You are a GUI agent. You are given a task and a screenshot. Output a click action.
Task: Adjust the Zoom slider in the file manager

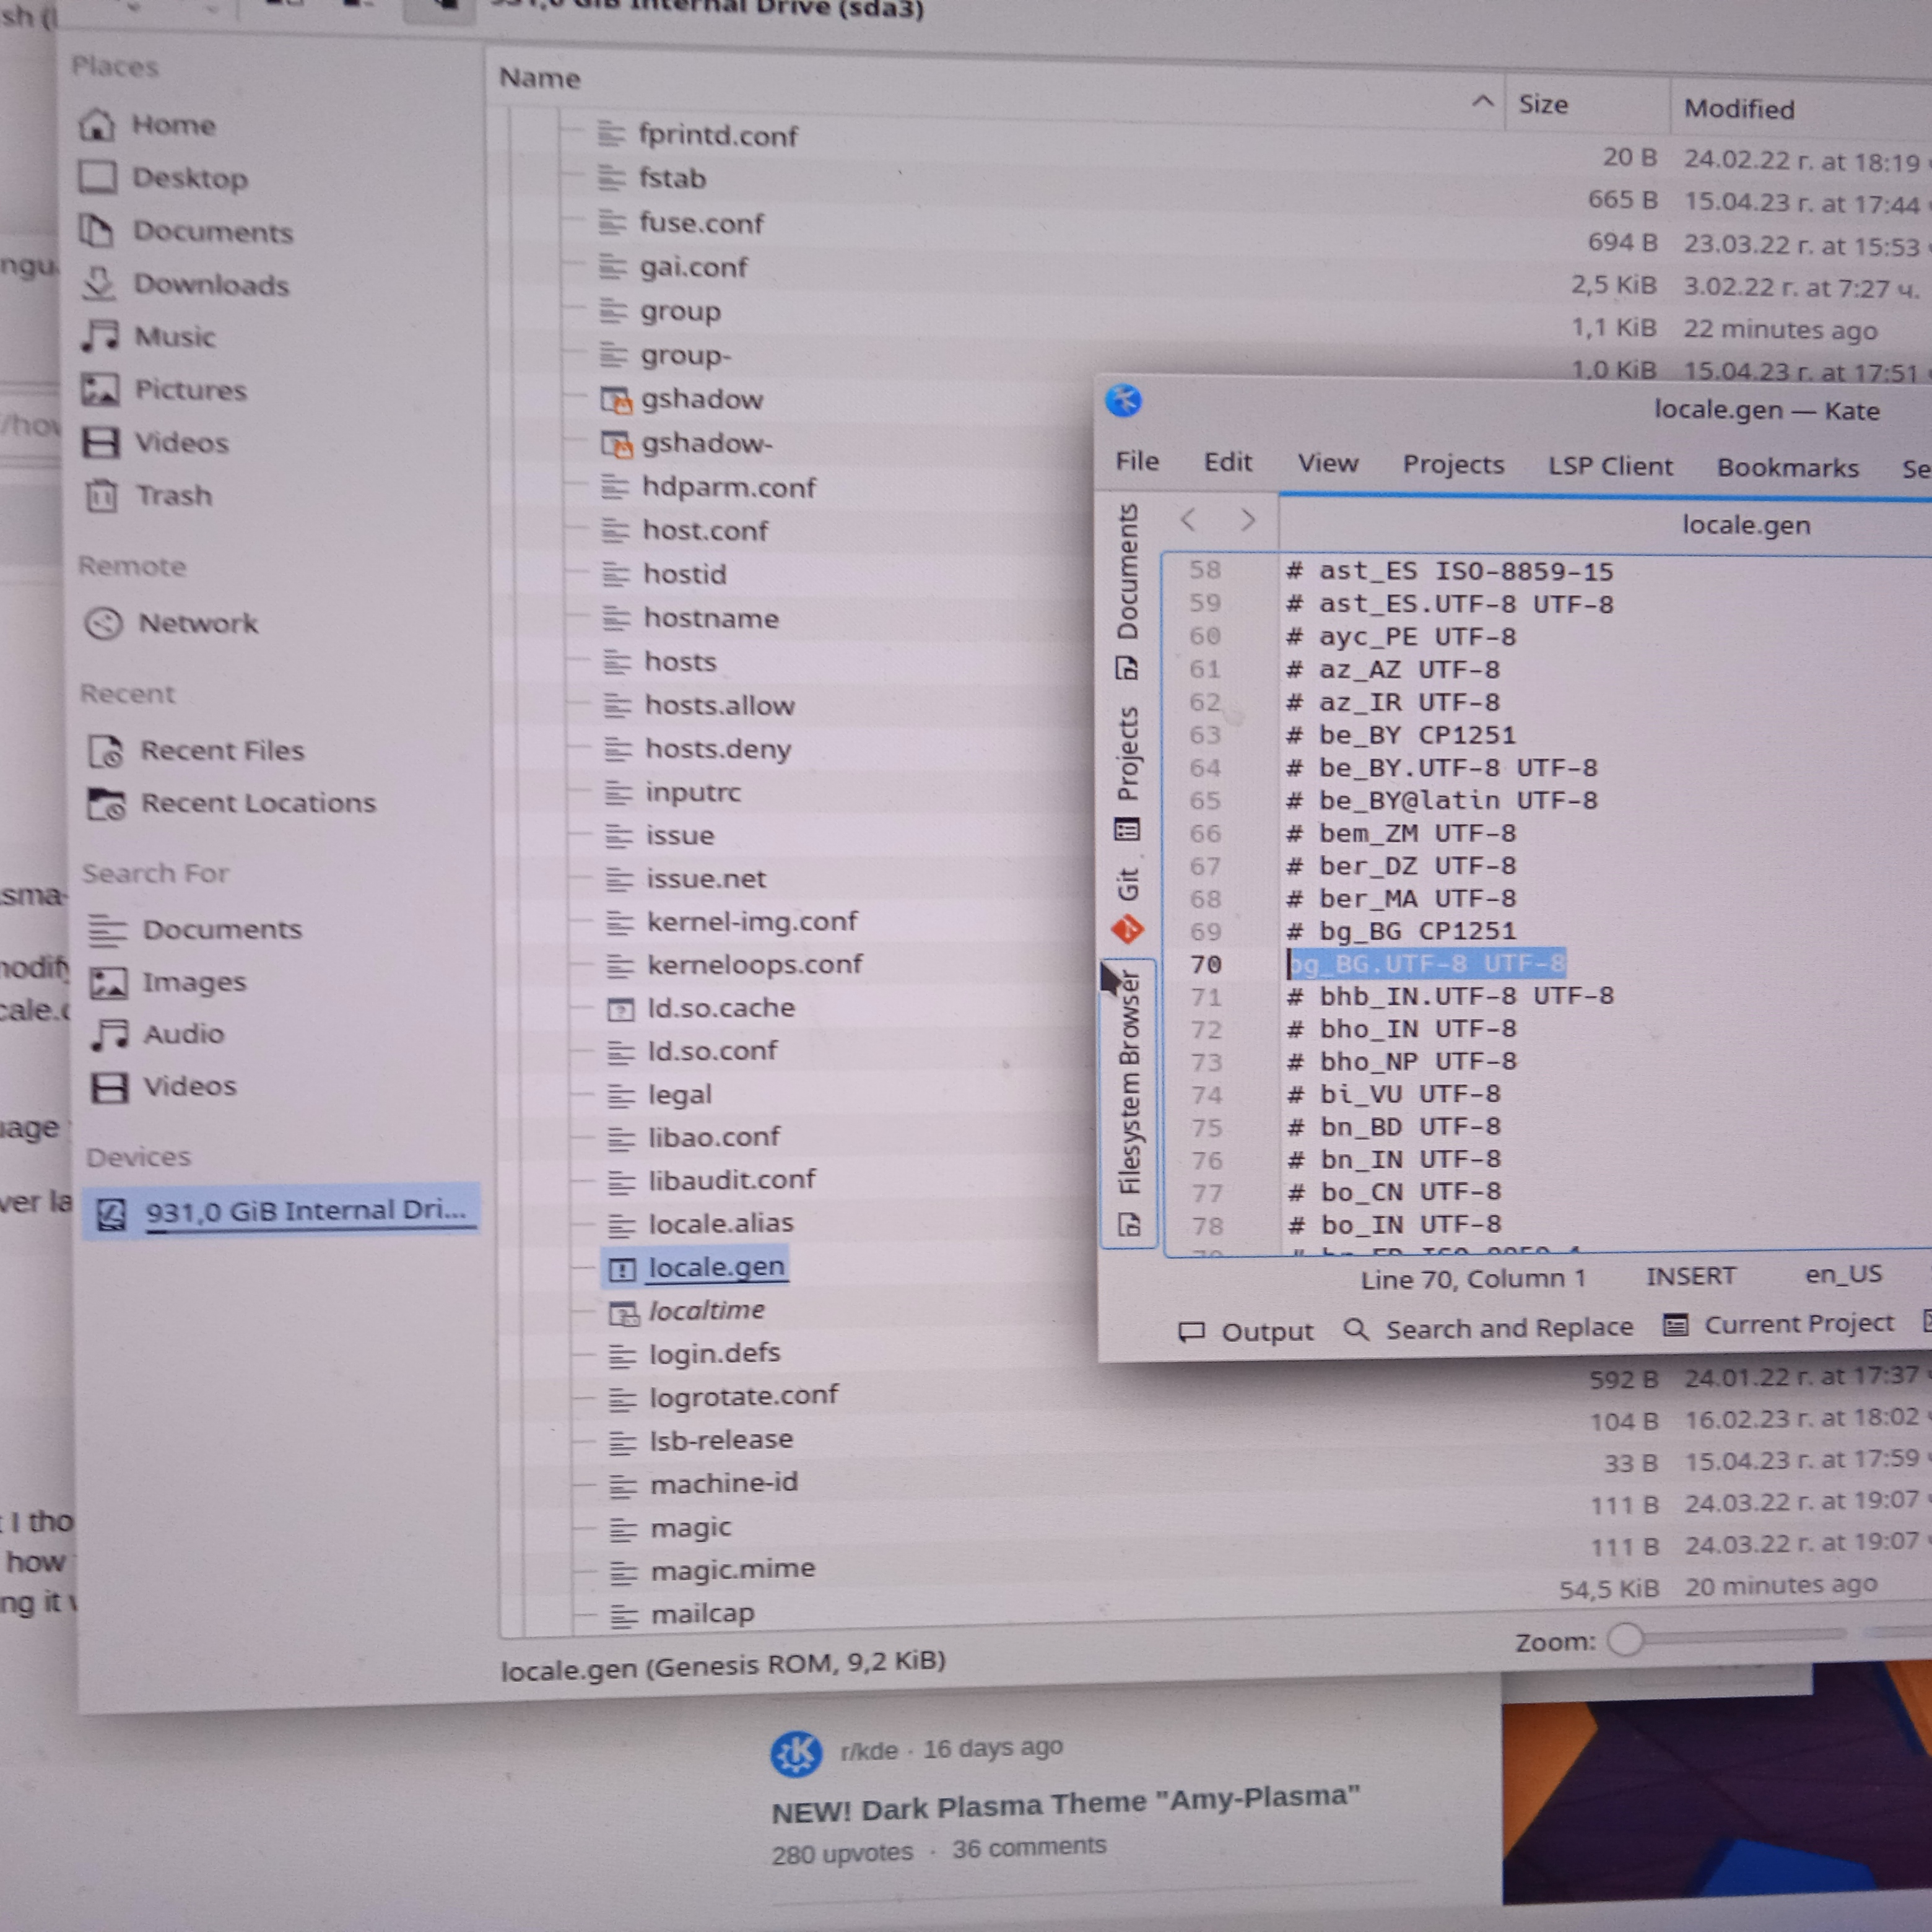point(1627,1640)
